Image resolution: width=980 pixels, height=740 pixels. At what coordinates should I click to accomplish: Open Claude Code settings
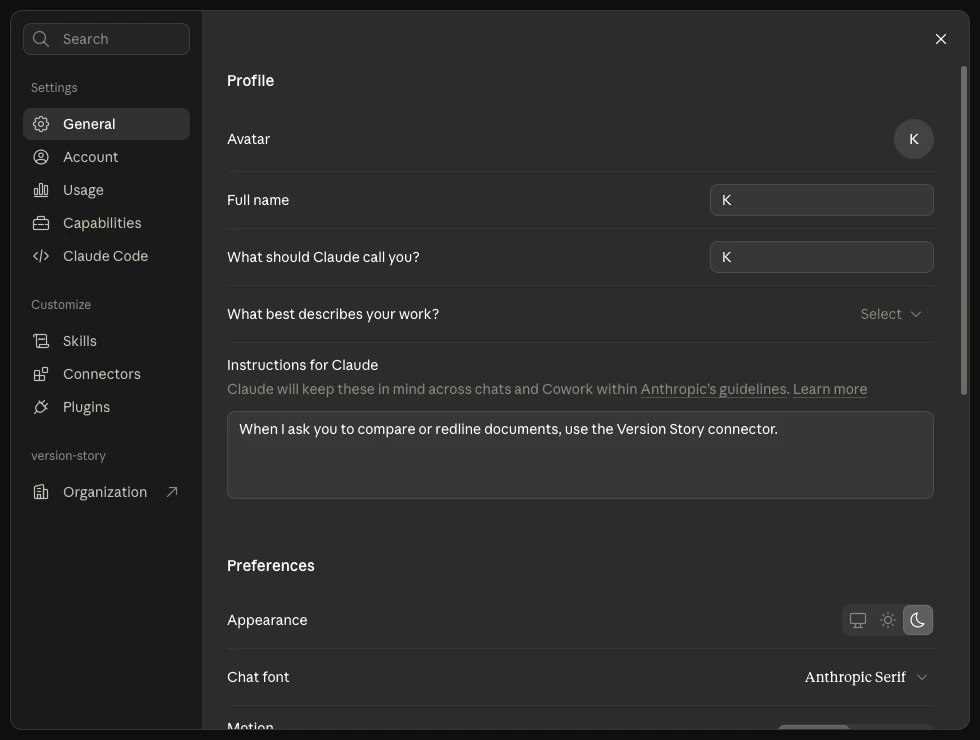coord(106,256)
